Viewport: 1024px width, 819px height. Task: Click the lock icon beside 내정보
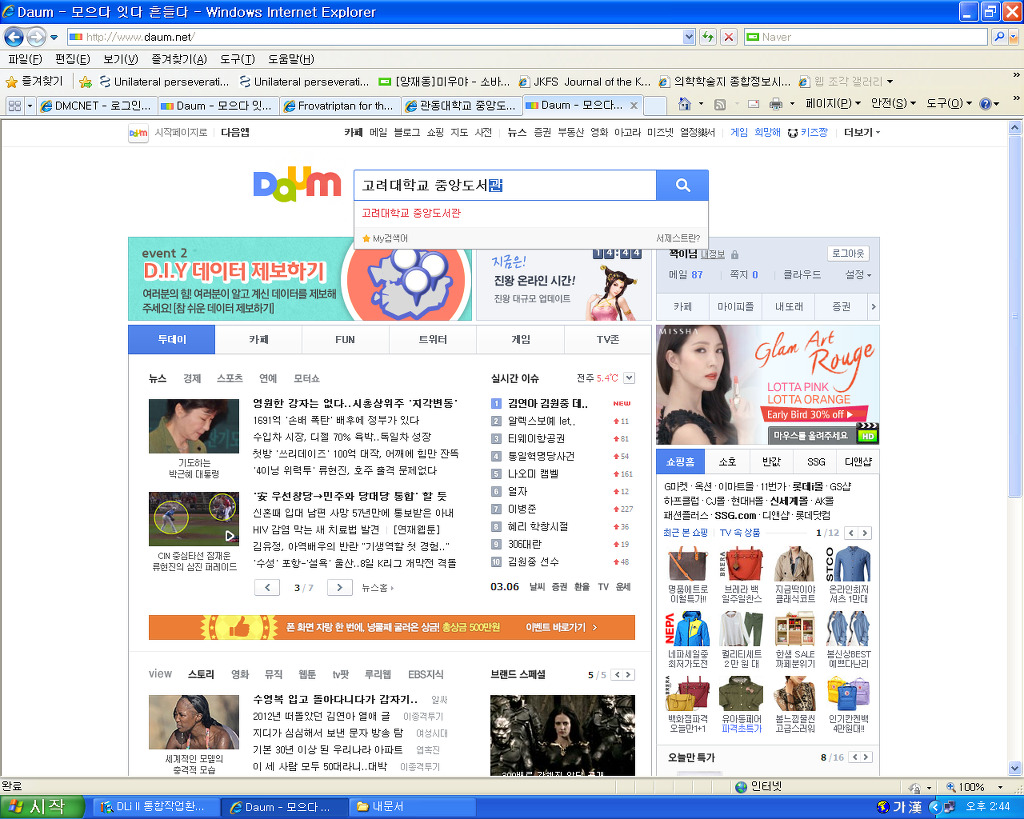pyautogui.click(x=735, y=254)
